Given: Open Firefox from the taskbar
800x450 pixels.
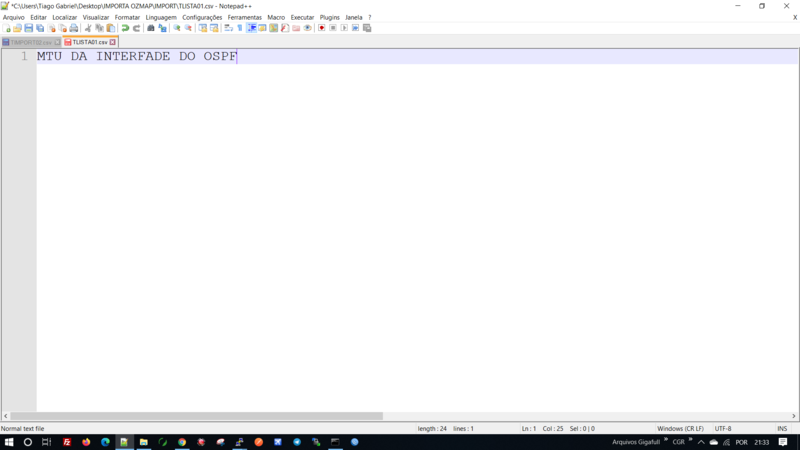Looking at the screenshot, I should [x=86, y=442].
